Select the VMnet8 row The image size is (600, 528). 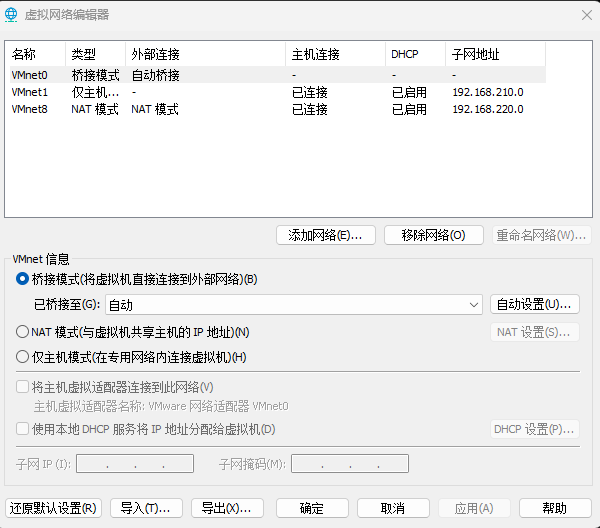coord(277,109)
